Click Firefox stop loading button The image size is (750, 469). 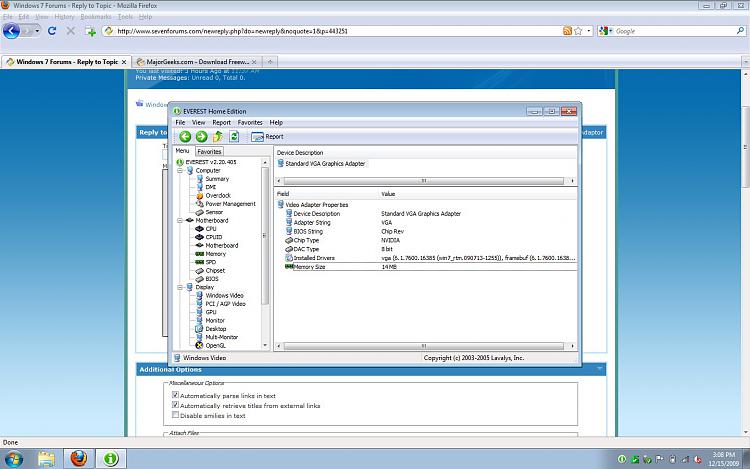pyautogui.click(x=71, y=31)
